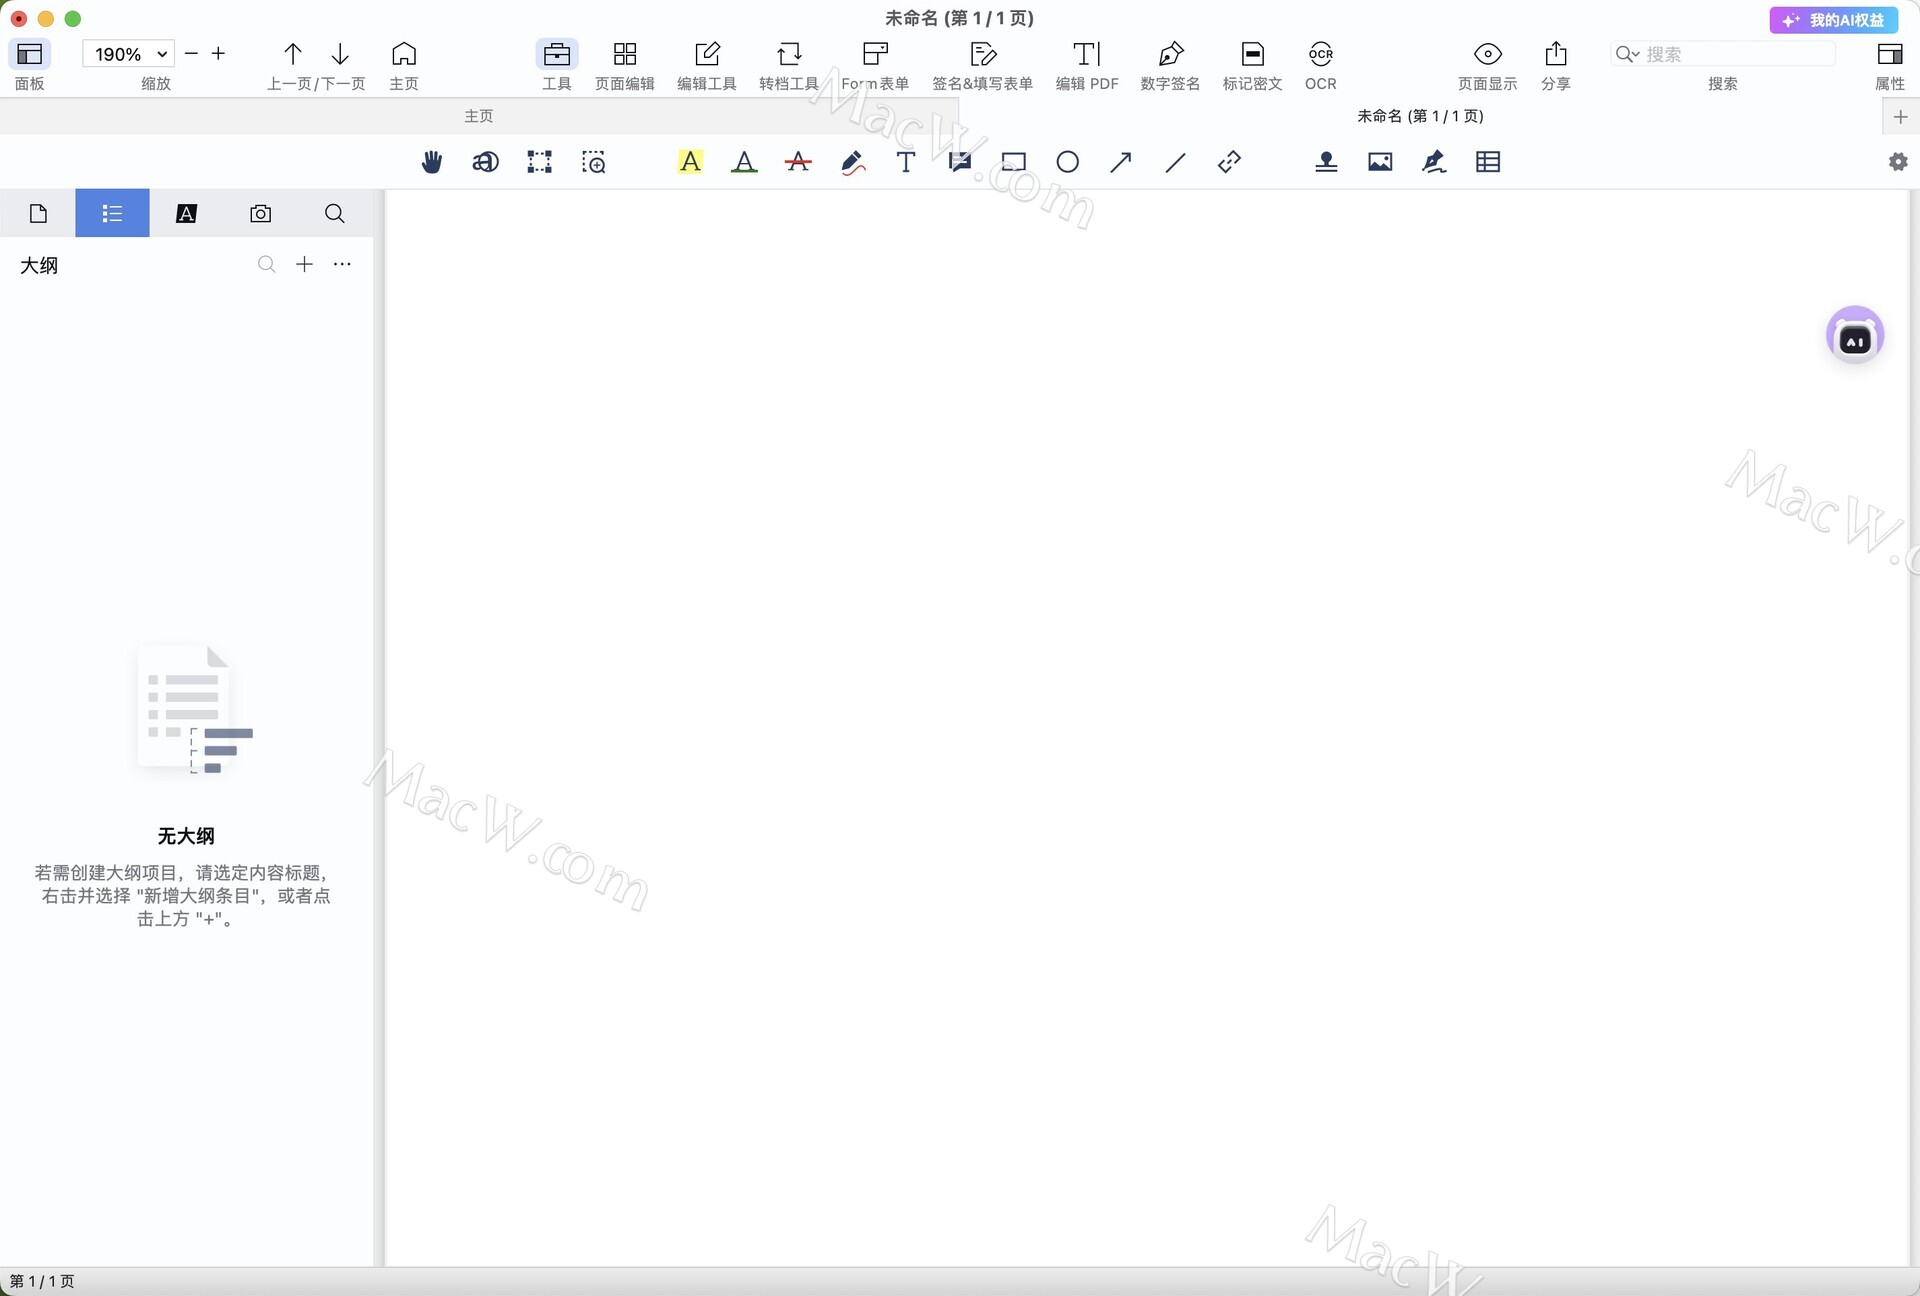Switch sidebar to annotations tab
Image resolution: width=1920 pixels, height=1296 pixels.
point(186,213)
